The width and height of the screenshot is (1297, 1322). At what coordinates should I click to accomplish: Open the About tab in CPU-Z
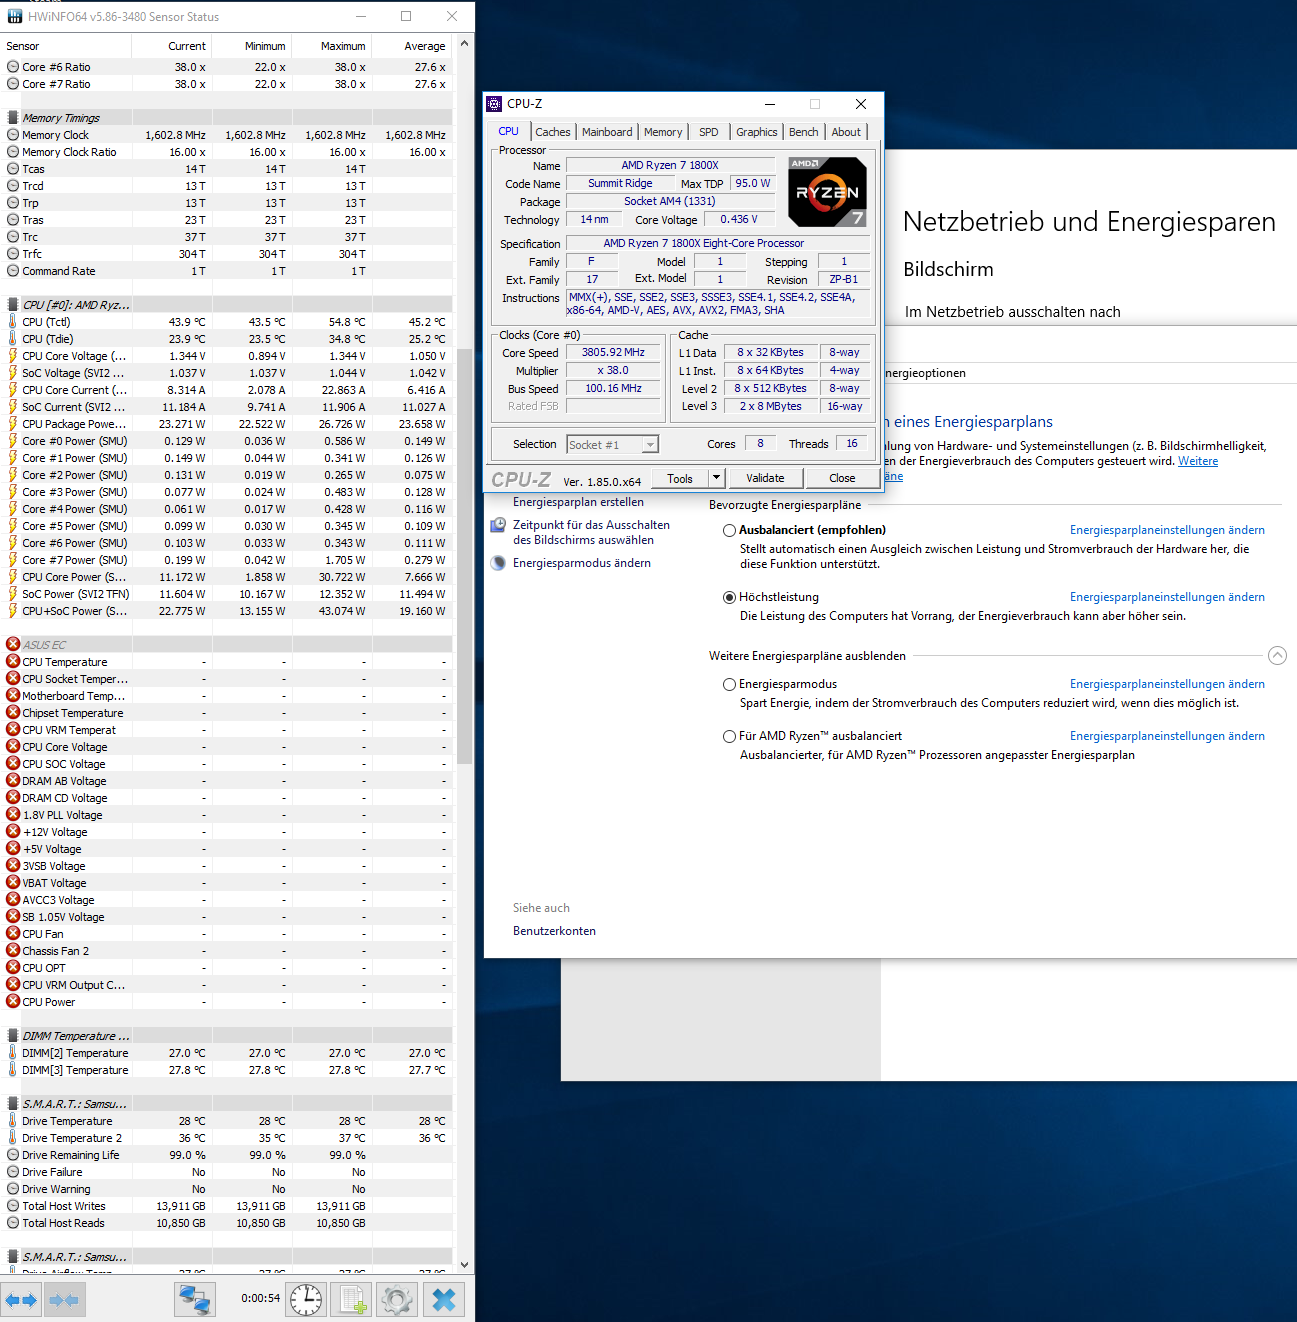click(846, 132)
